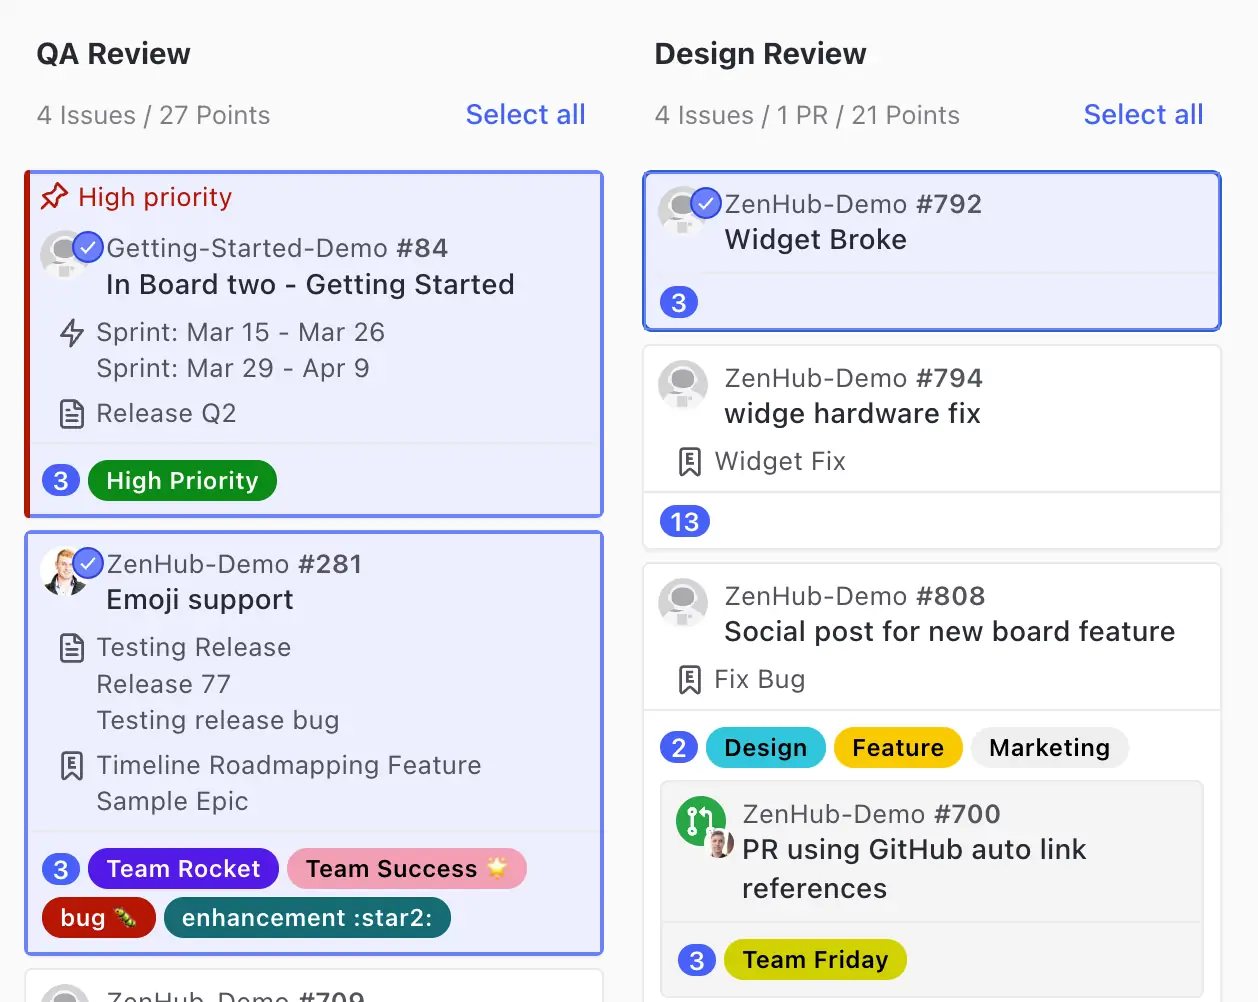Viewport: 1258px width, 1002px height.
Task: Click the epic bookmark icon beside Timeline Roadmapping Feature
Action: (x=72, y=766)
